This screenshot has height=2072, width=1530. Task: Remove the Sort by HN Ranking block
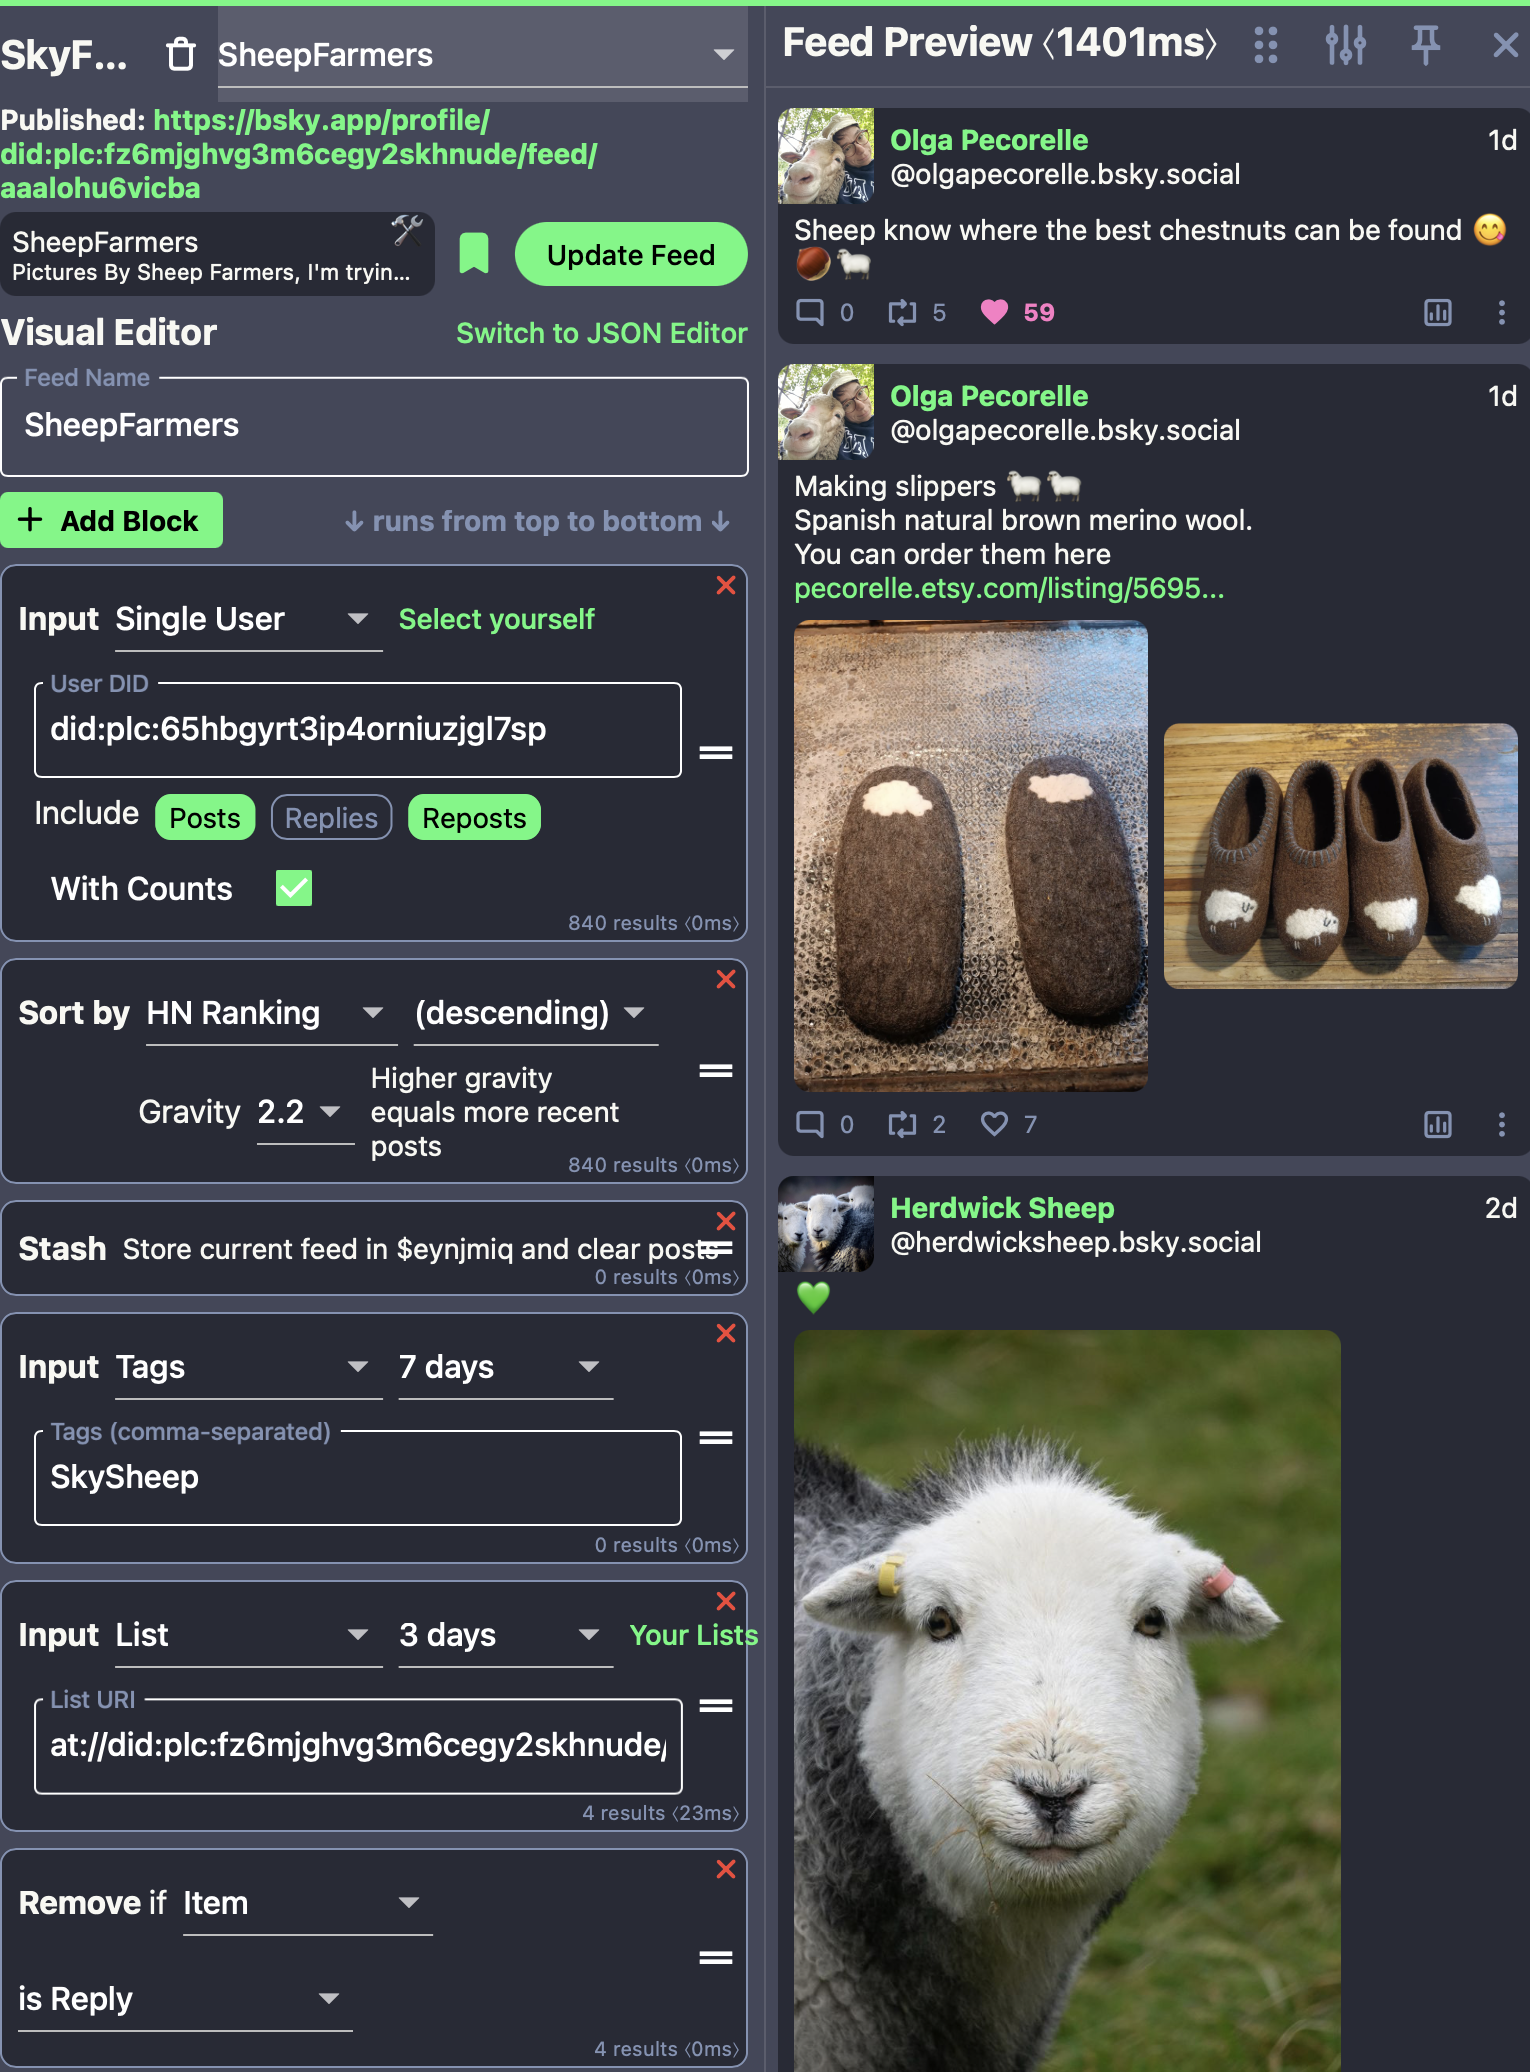(726, 980)
